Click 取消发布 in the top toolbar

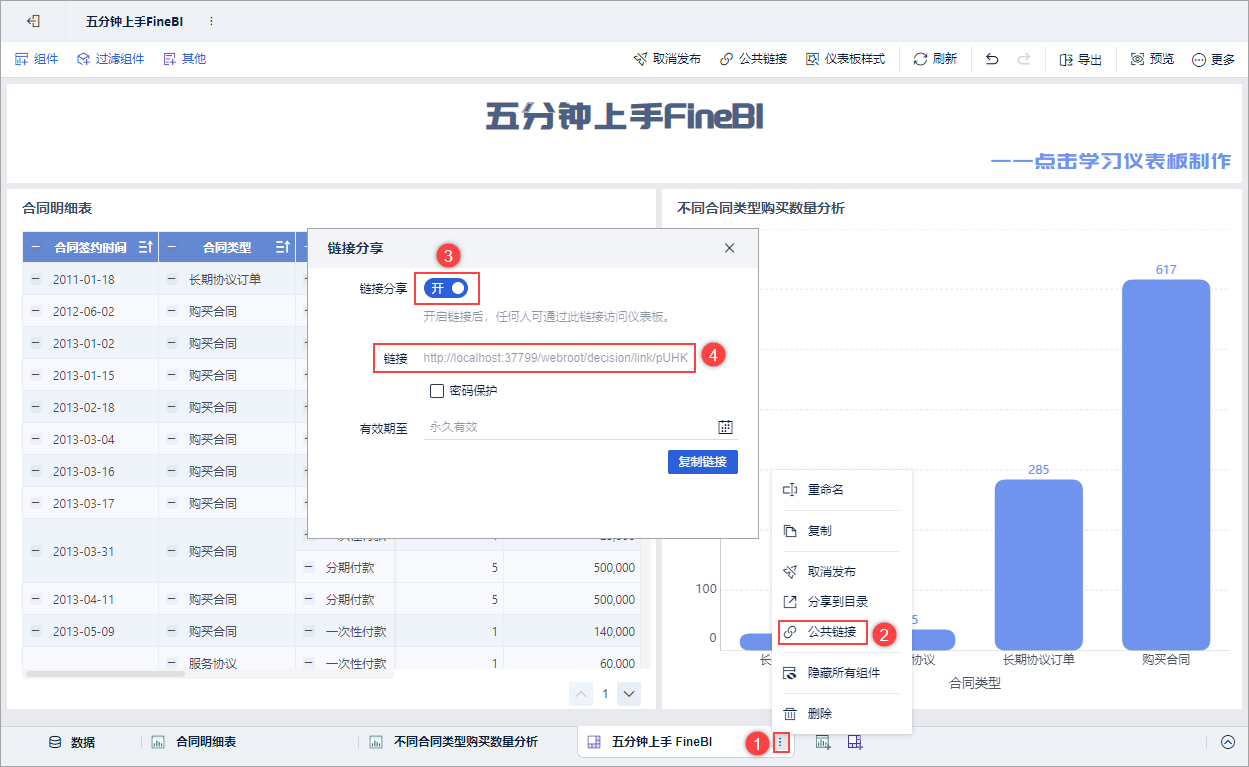[667, 59]
